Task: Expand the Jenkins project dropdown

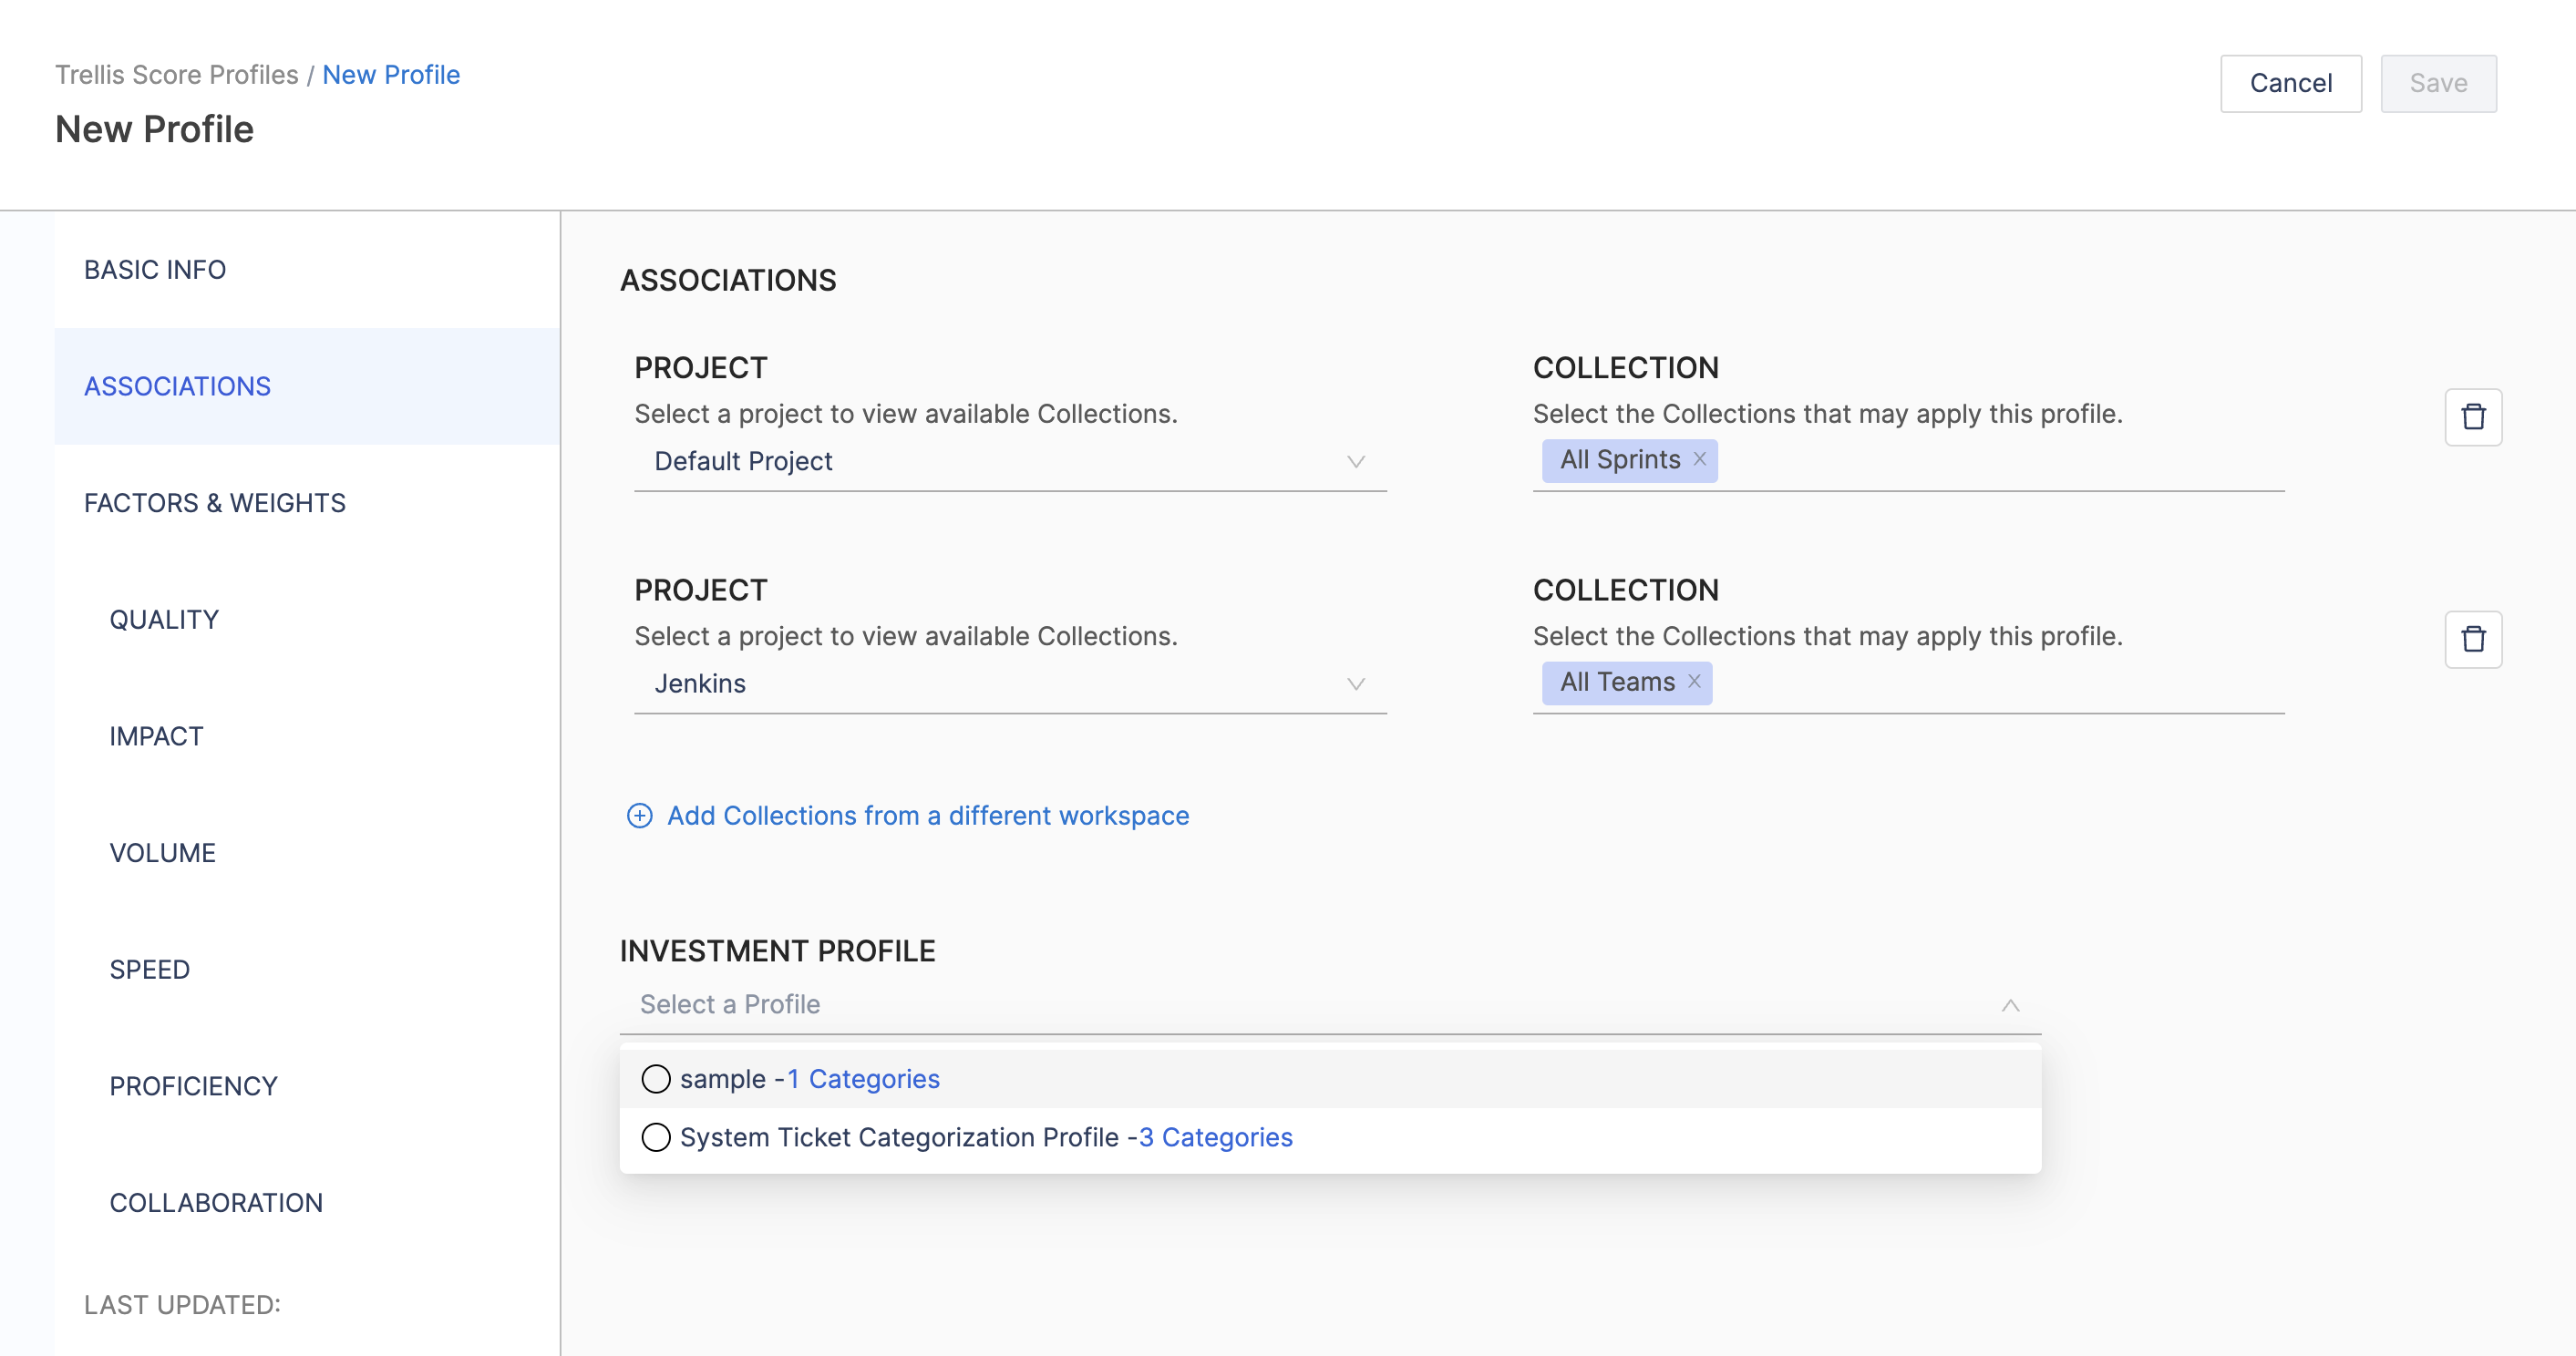Action: [x=1009, y=684]
